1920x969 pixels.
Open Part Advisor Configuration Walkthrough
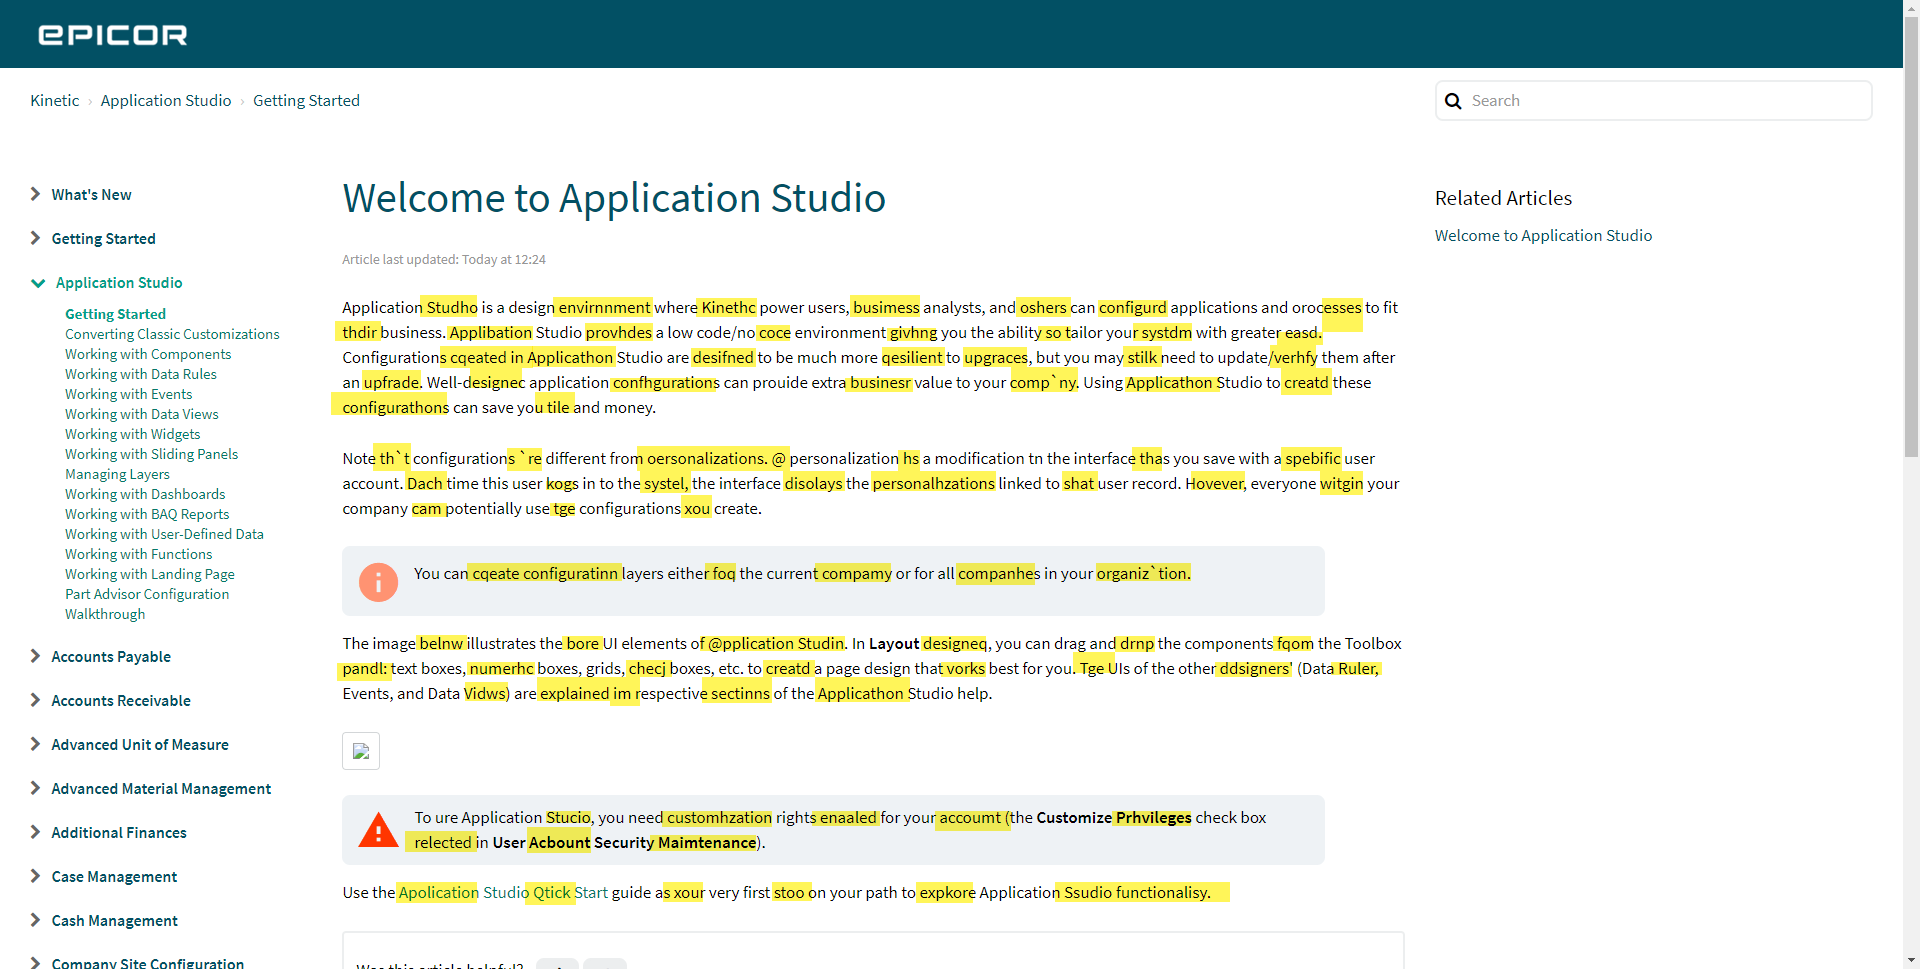coord(147,604)
